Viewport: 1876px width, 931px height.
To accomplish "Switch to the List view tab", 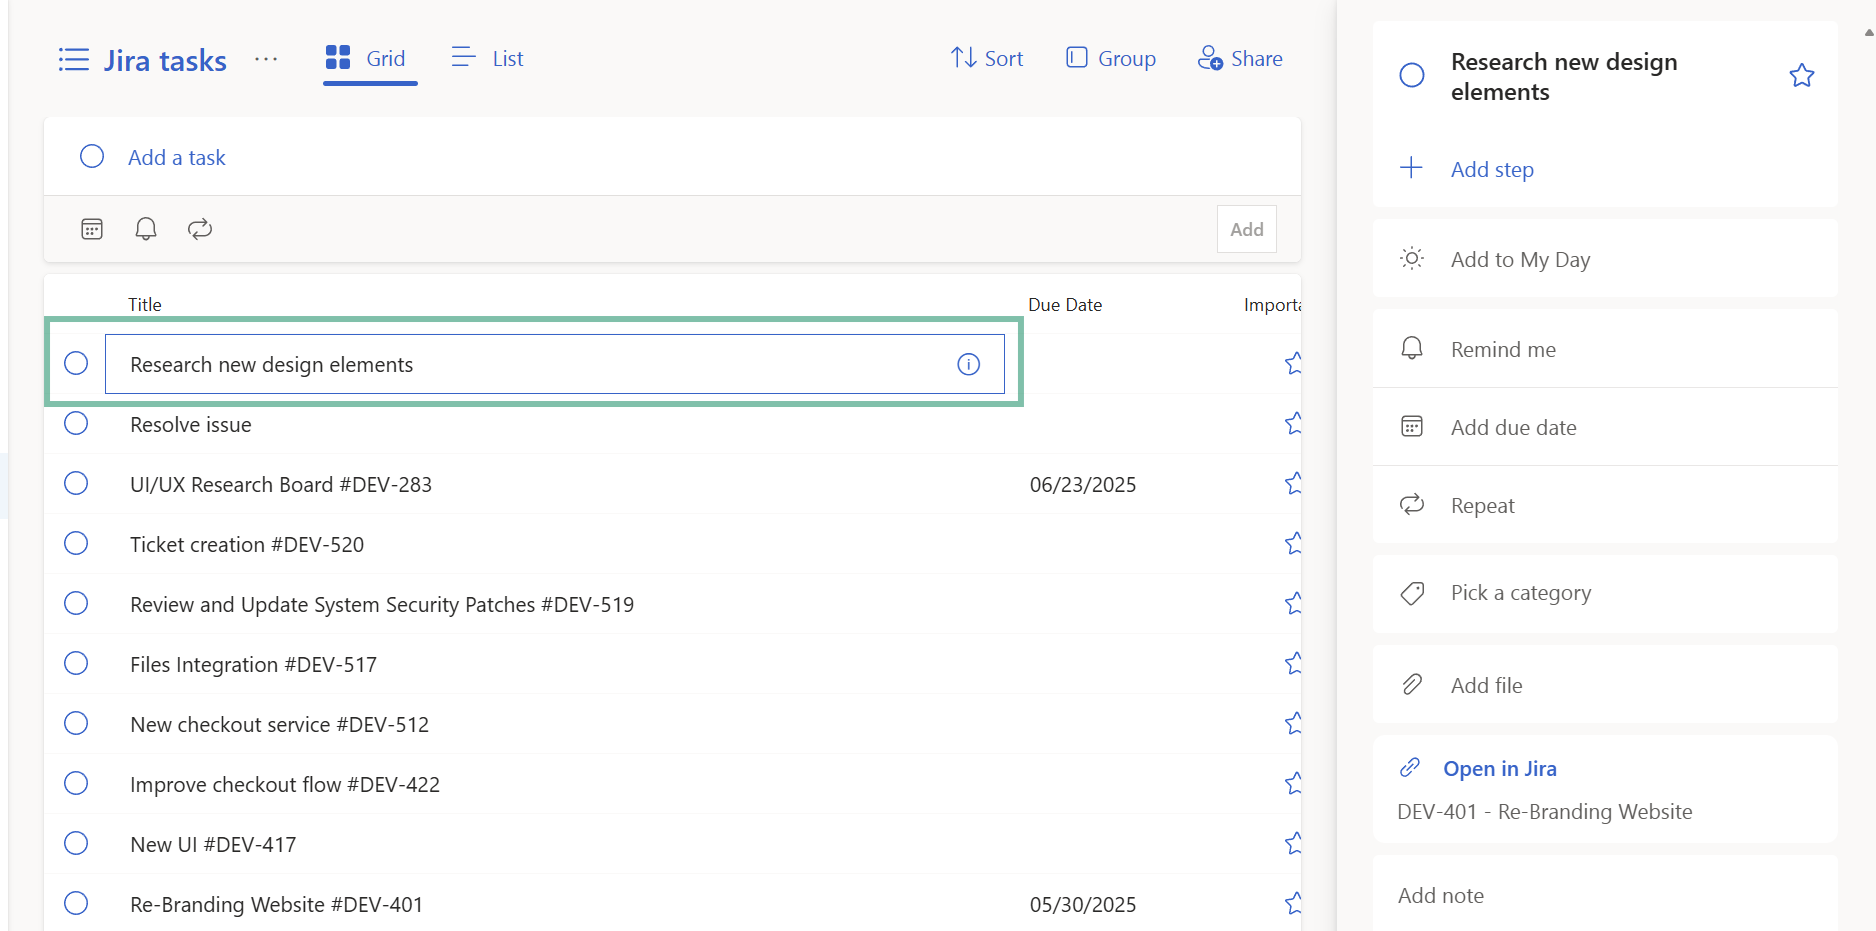I will coord(488,58).
